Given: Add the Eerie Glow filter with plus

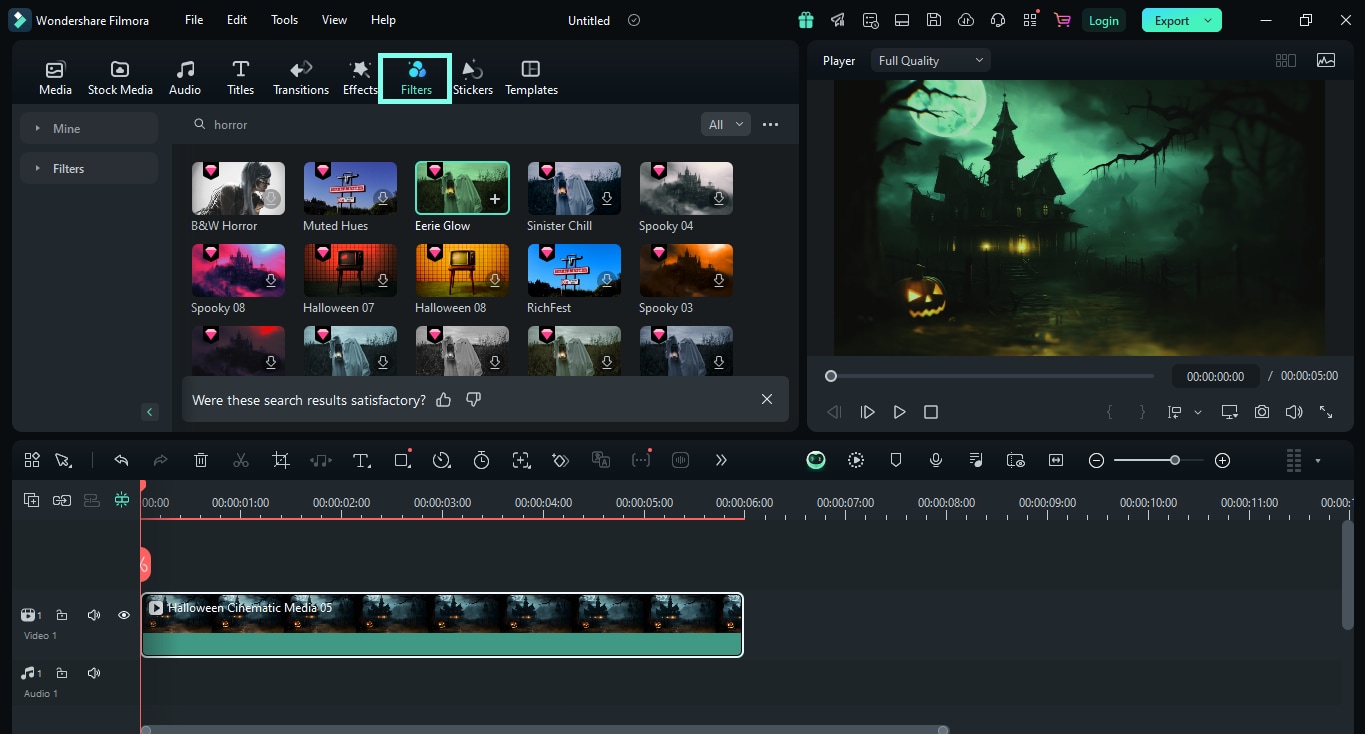Looking at the screenshot, I should coord(494,199).
